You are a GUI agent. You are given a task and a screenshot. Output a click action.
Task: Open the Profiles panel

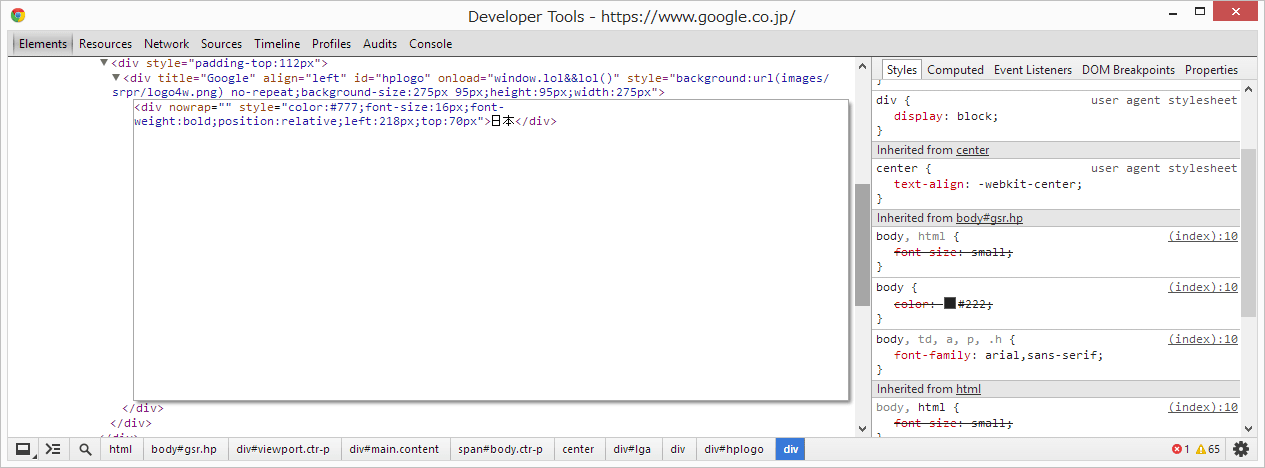tap(332, 44)
